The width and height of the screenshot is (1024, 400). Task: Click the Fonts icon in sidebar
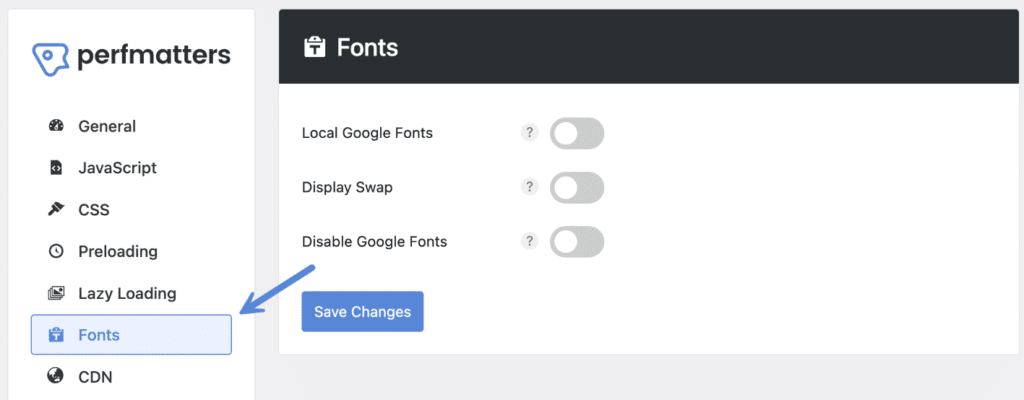point(56,335)
